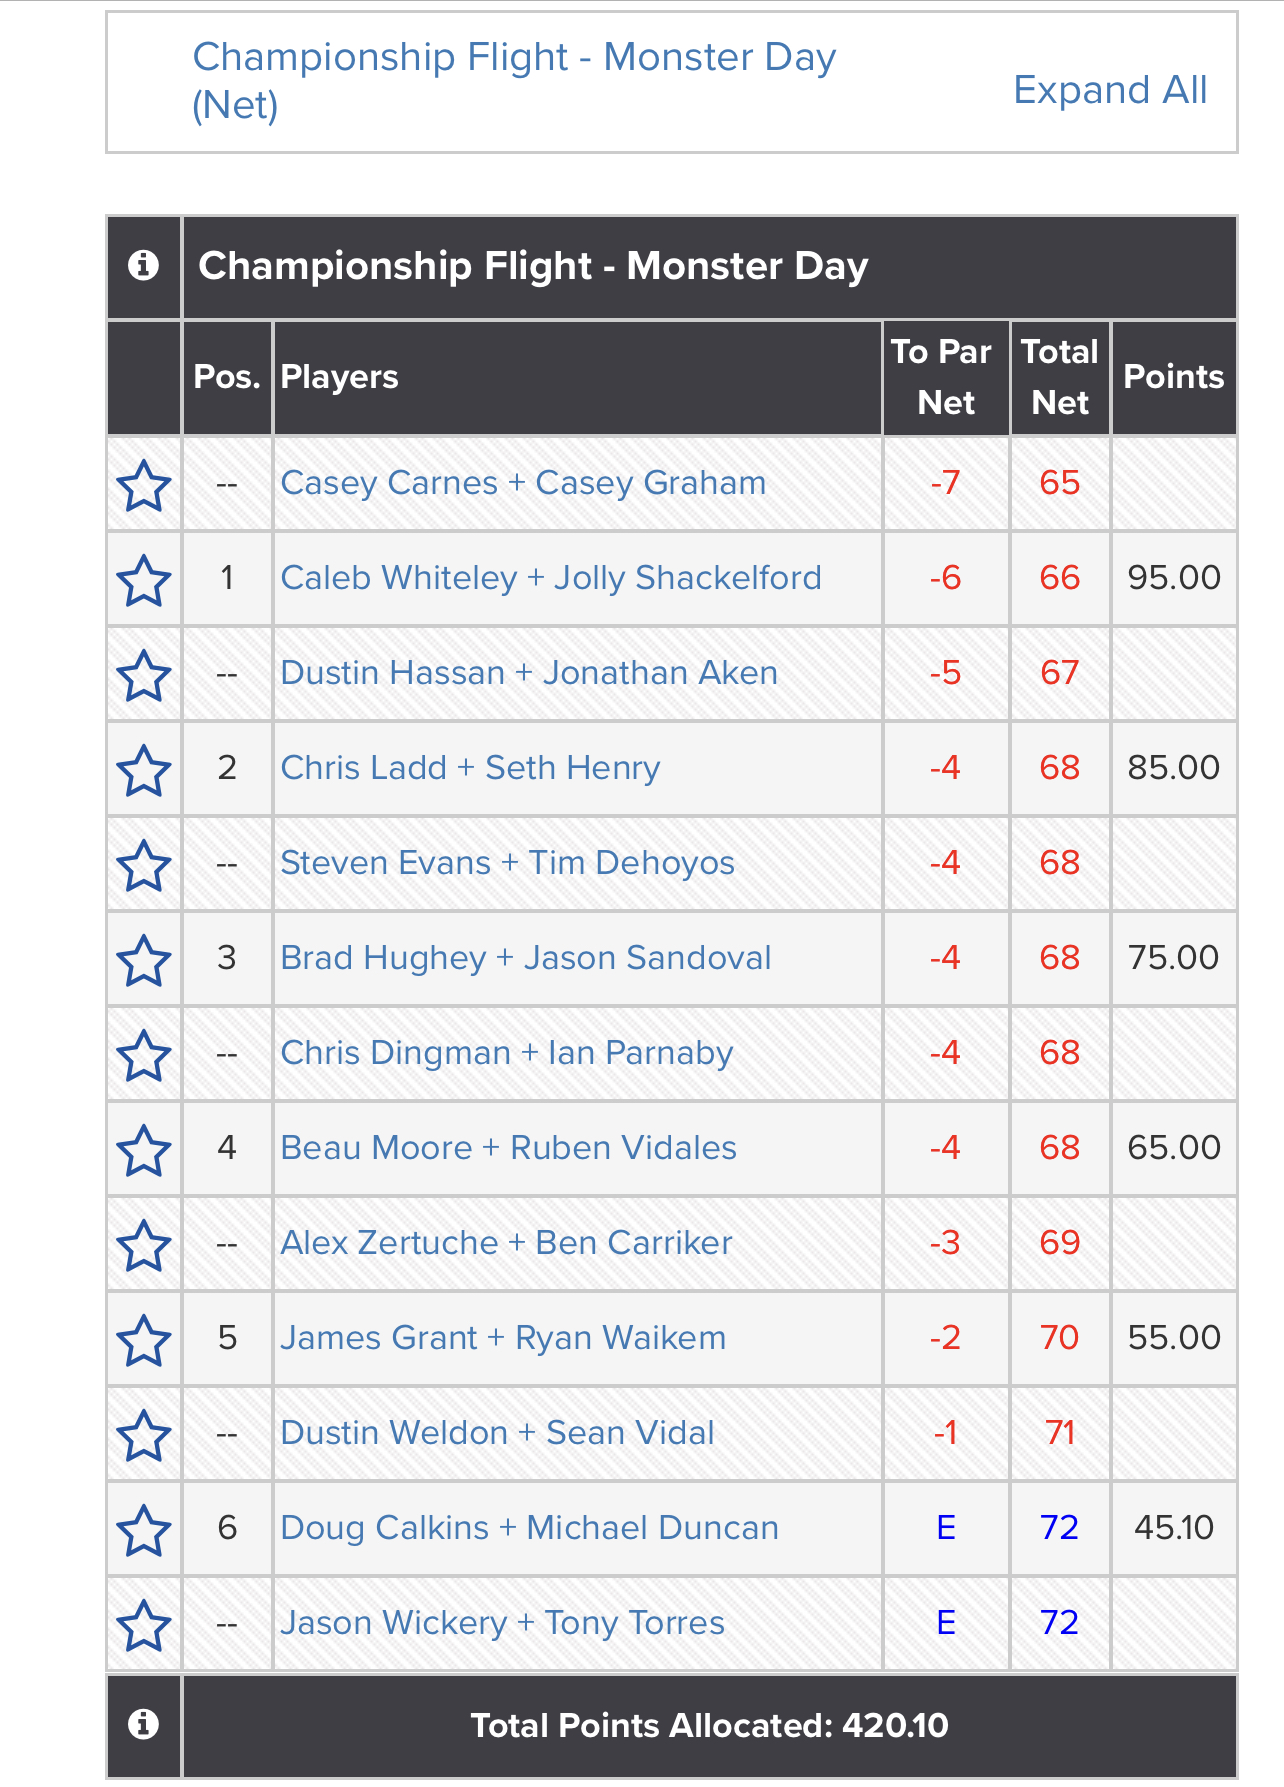This screenshot has width=1284, height=1787.
Task: Click the Total Net column header
Action: click(x=1060, y=377)
